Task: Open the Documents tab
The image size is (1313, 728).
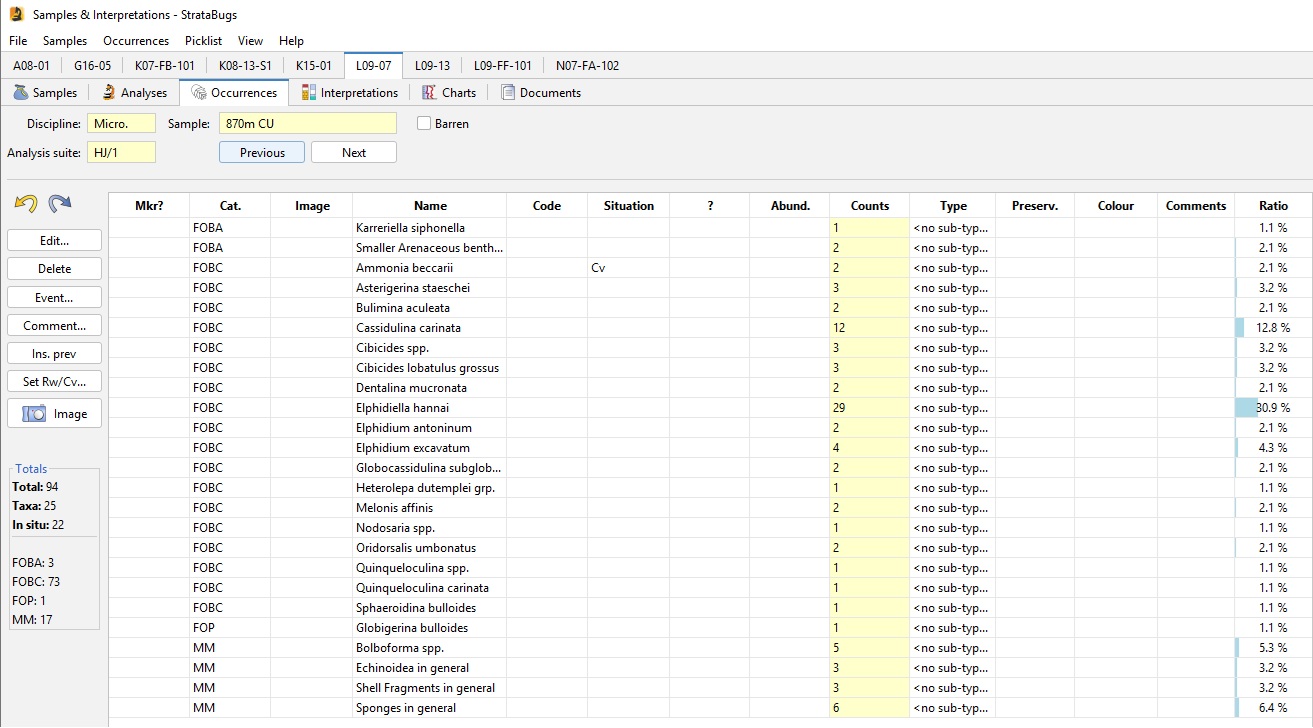Action: [x=541, y=93]
